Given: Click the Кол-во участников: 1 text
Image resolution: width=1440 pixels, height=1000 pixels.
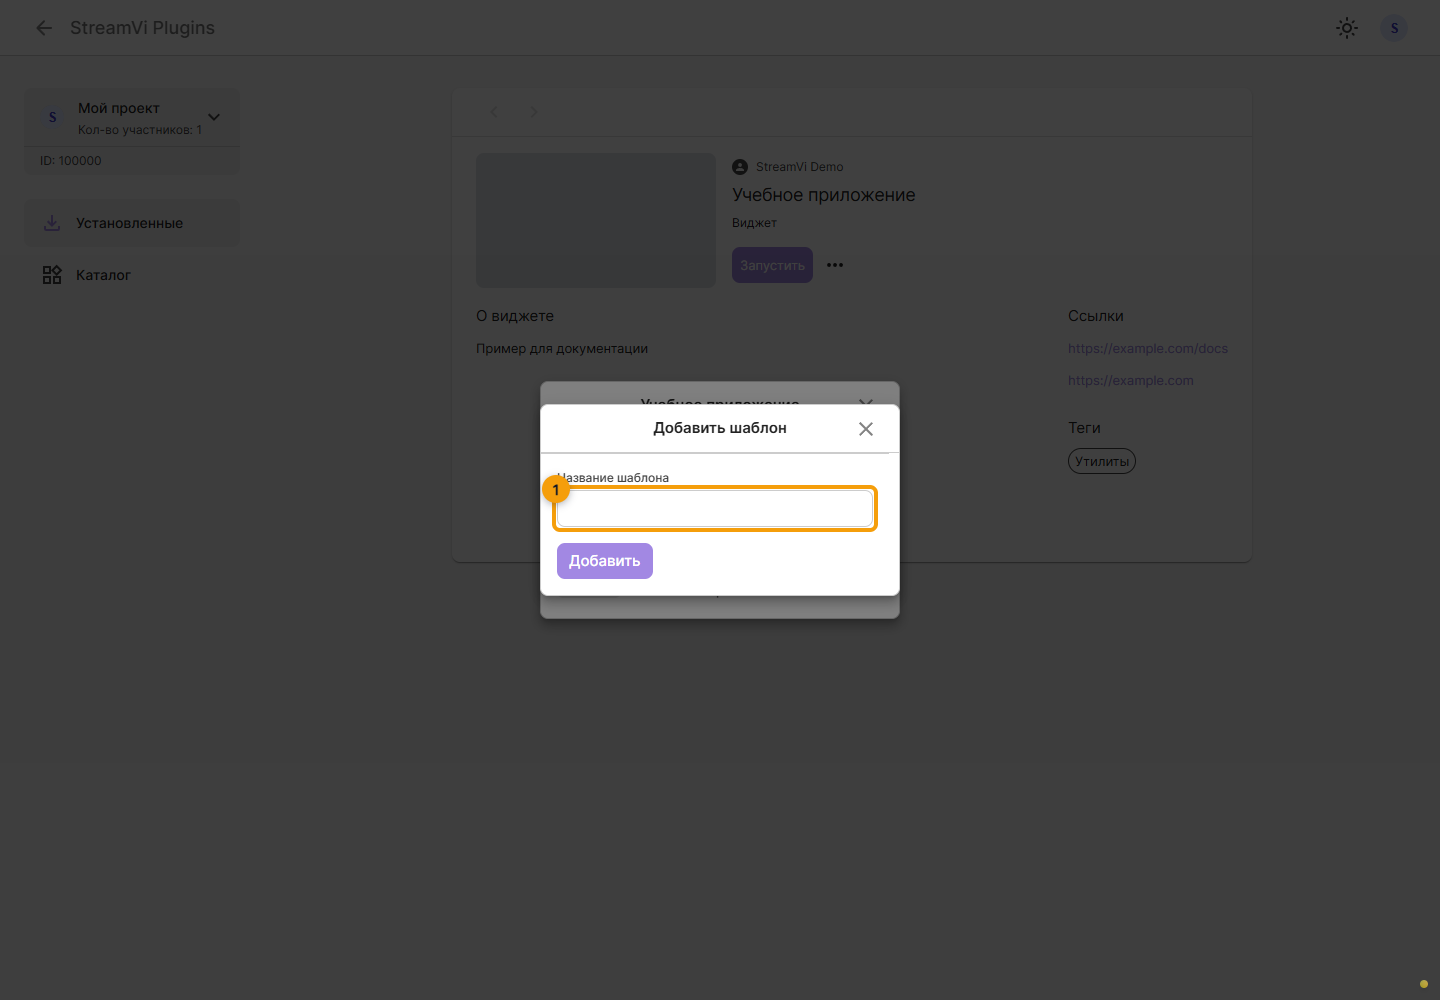Looking at the screenshot, I should pyautogui.click(x=140, y=130).
